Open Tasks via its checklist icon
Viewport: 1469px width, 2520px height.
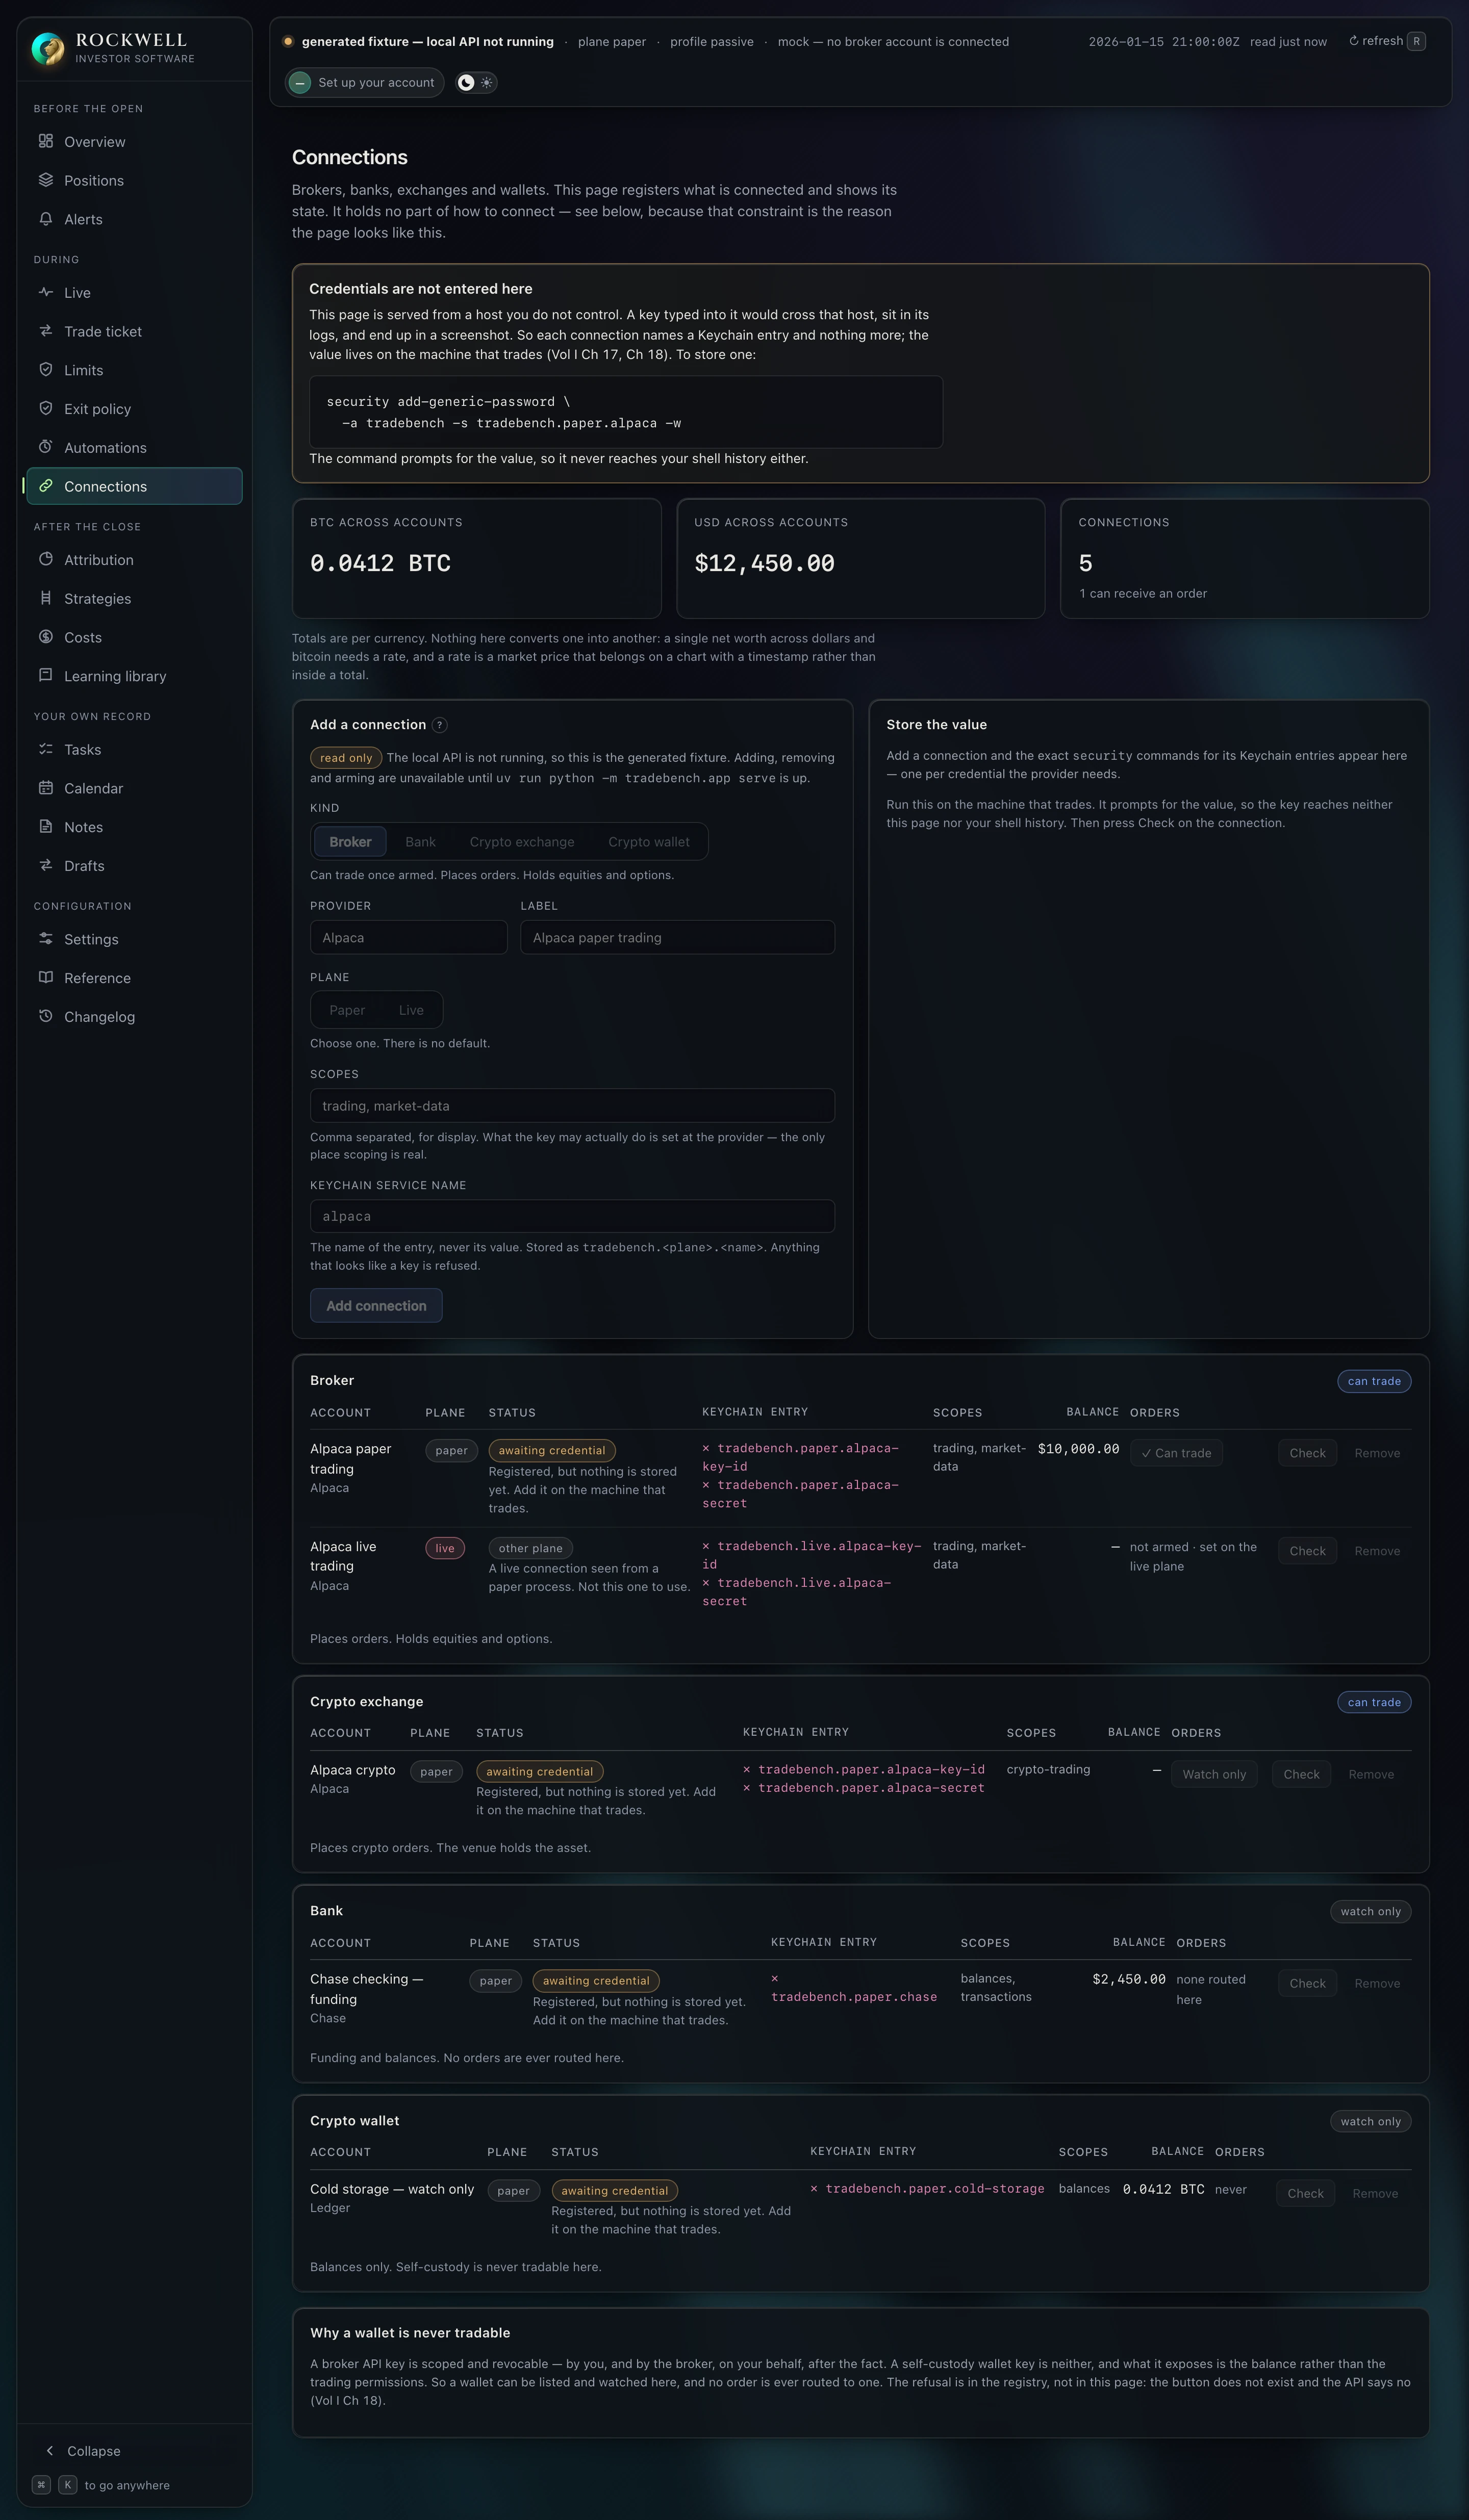coord(46,749)
